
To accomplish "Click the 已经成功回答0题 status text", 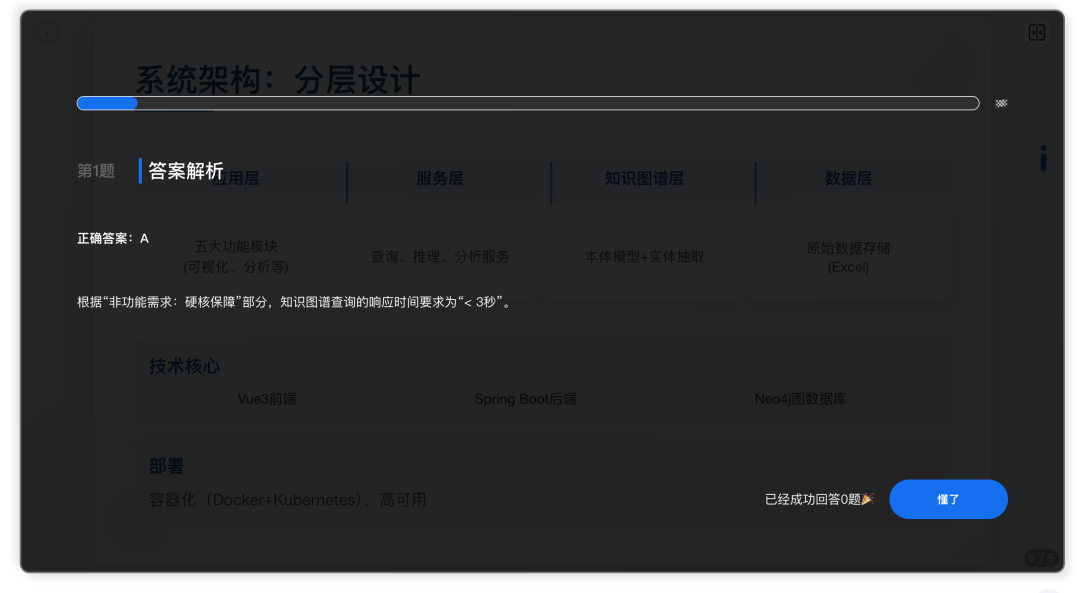I will (813, 499).
